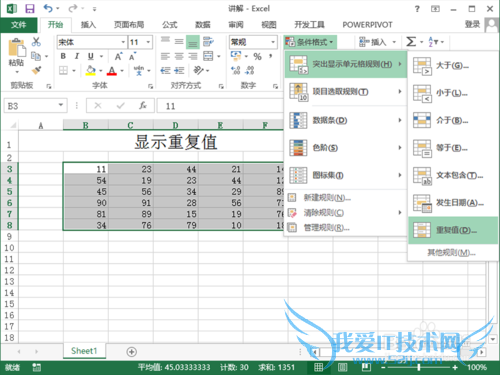Click Increase Decimal icon
This screenshot has width=500, height=375.
(236, 70)
